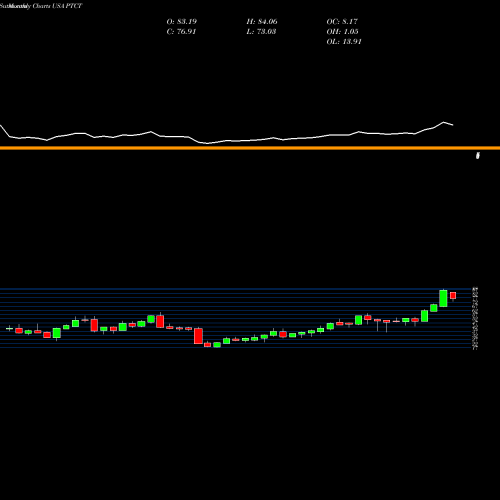The image size is (500, 500).
Task: Click the open price value O: 83.19
Action: pyautogui.click(x=182, y=22)
